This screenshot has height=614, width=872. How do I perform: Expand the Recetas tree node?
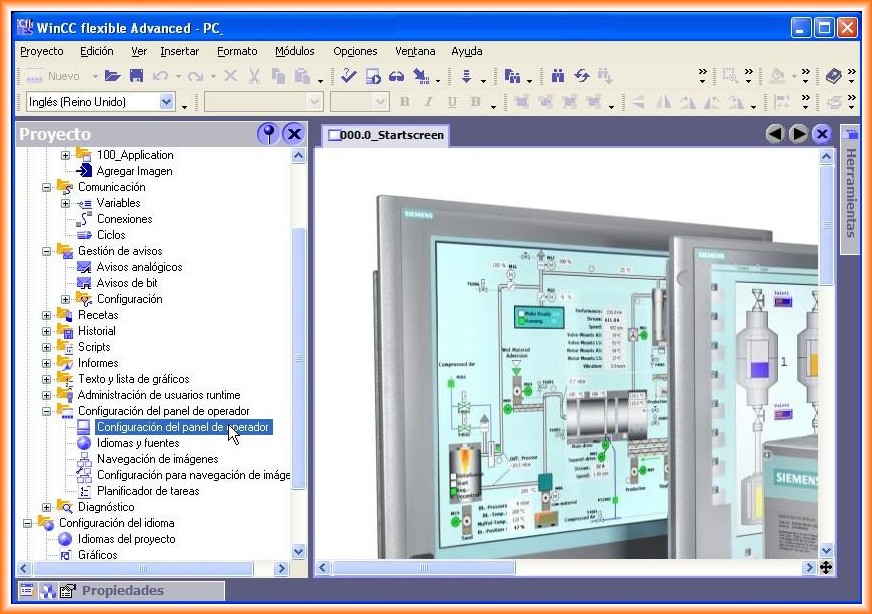point(47,315)
